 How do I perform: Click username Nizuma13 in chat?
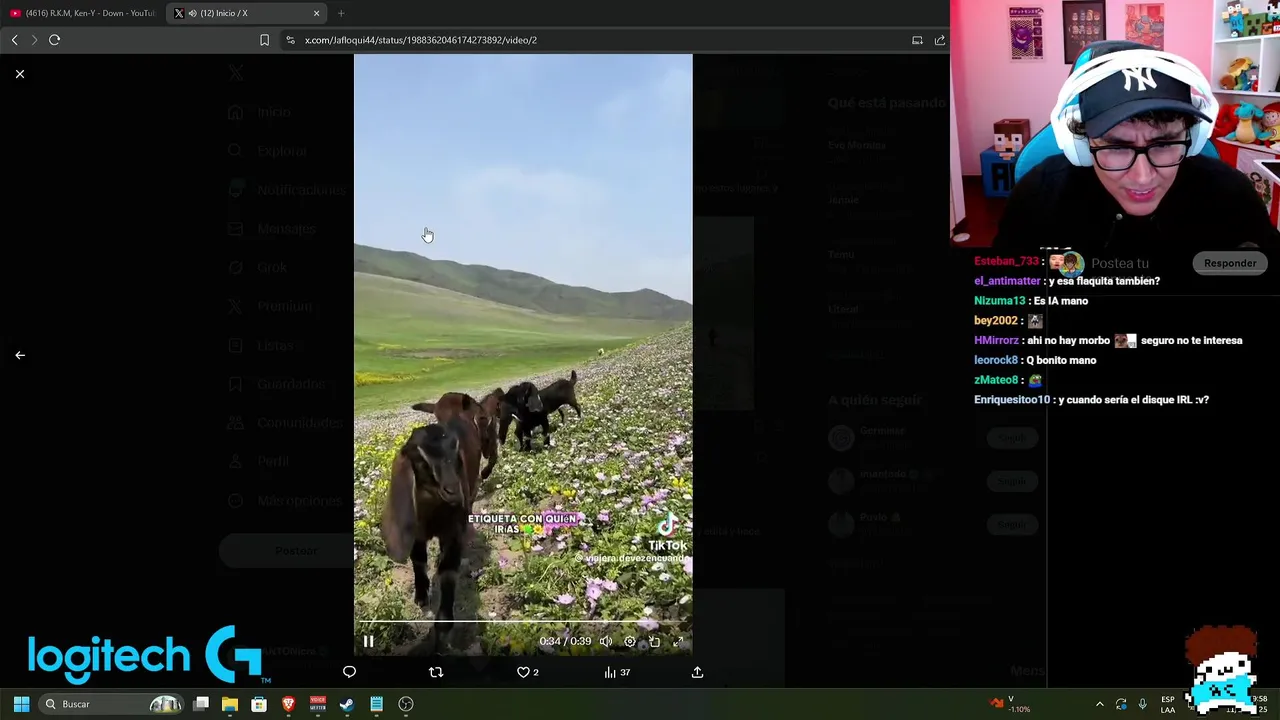[x=999, y=301]
